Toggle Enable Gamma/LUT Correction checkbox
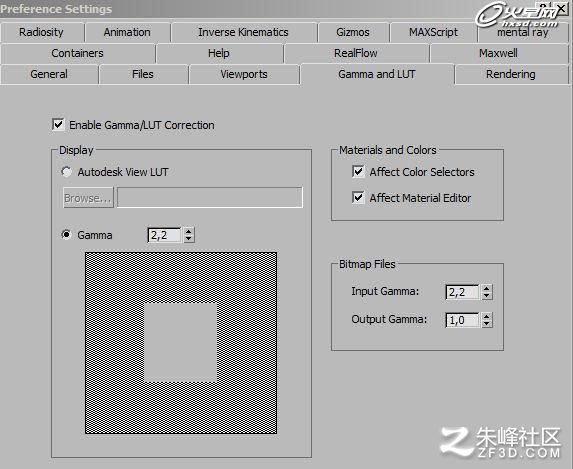 pyautogui.click(x=58, y=124)
